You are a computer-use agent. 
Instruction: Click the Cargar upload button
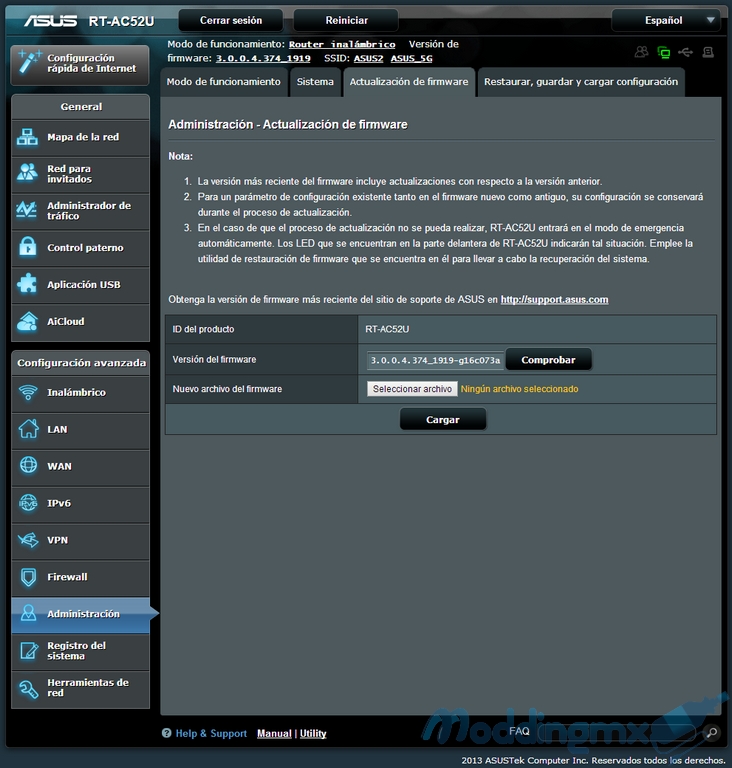coord(443,420)
